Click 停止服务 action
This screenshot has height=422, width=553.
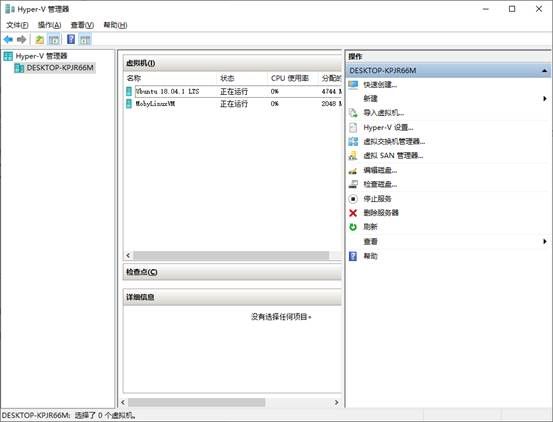(377, 199)
